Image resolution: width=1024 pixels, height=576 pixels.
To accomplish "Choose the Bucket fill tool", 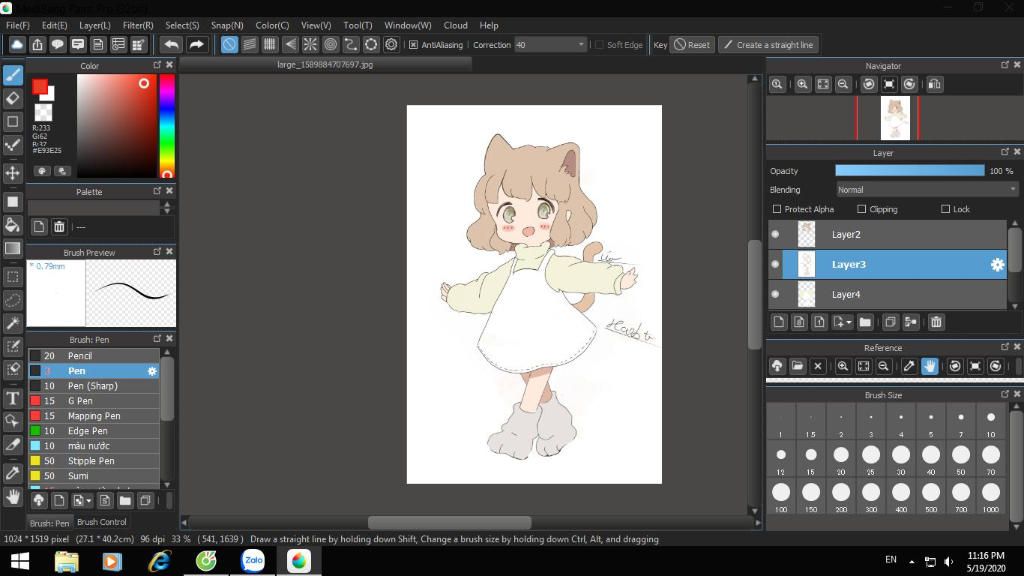I will pyautogui.click(x=12, y=225).
